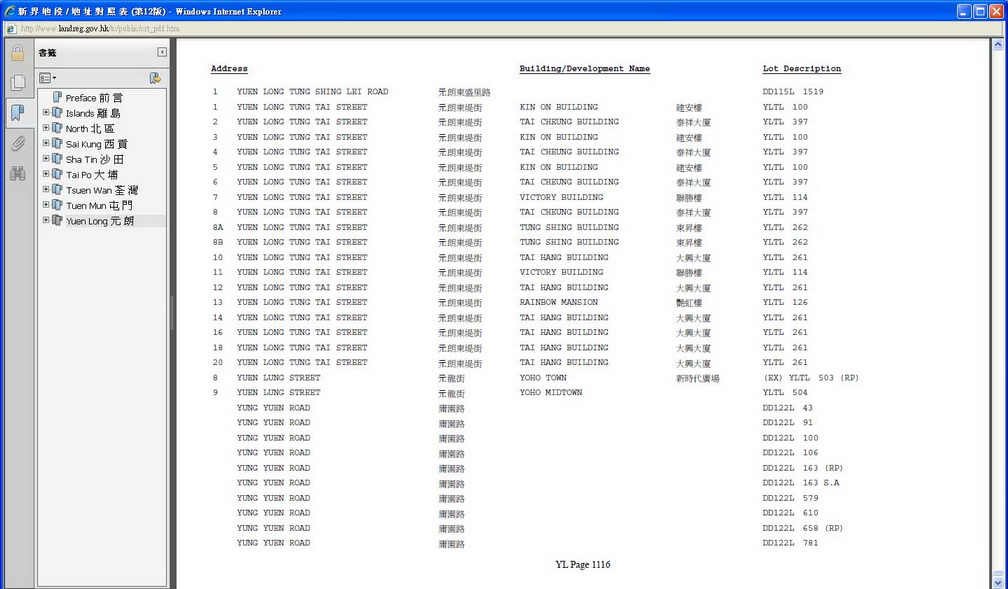Expand the Tsuen Wan bookmark node
This screenshot has width=1008, height=589.
point(46,190)
